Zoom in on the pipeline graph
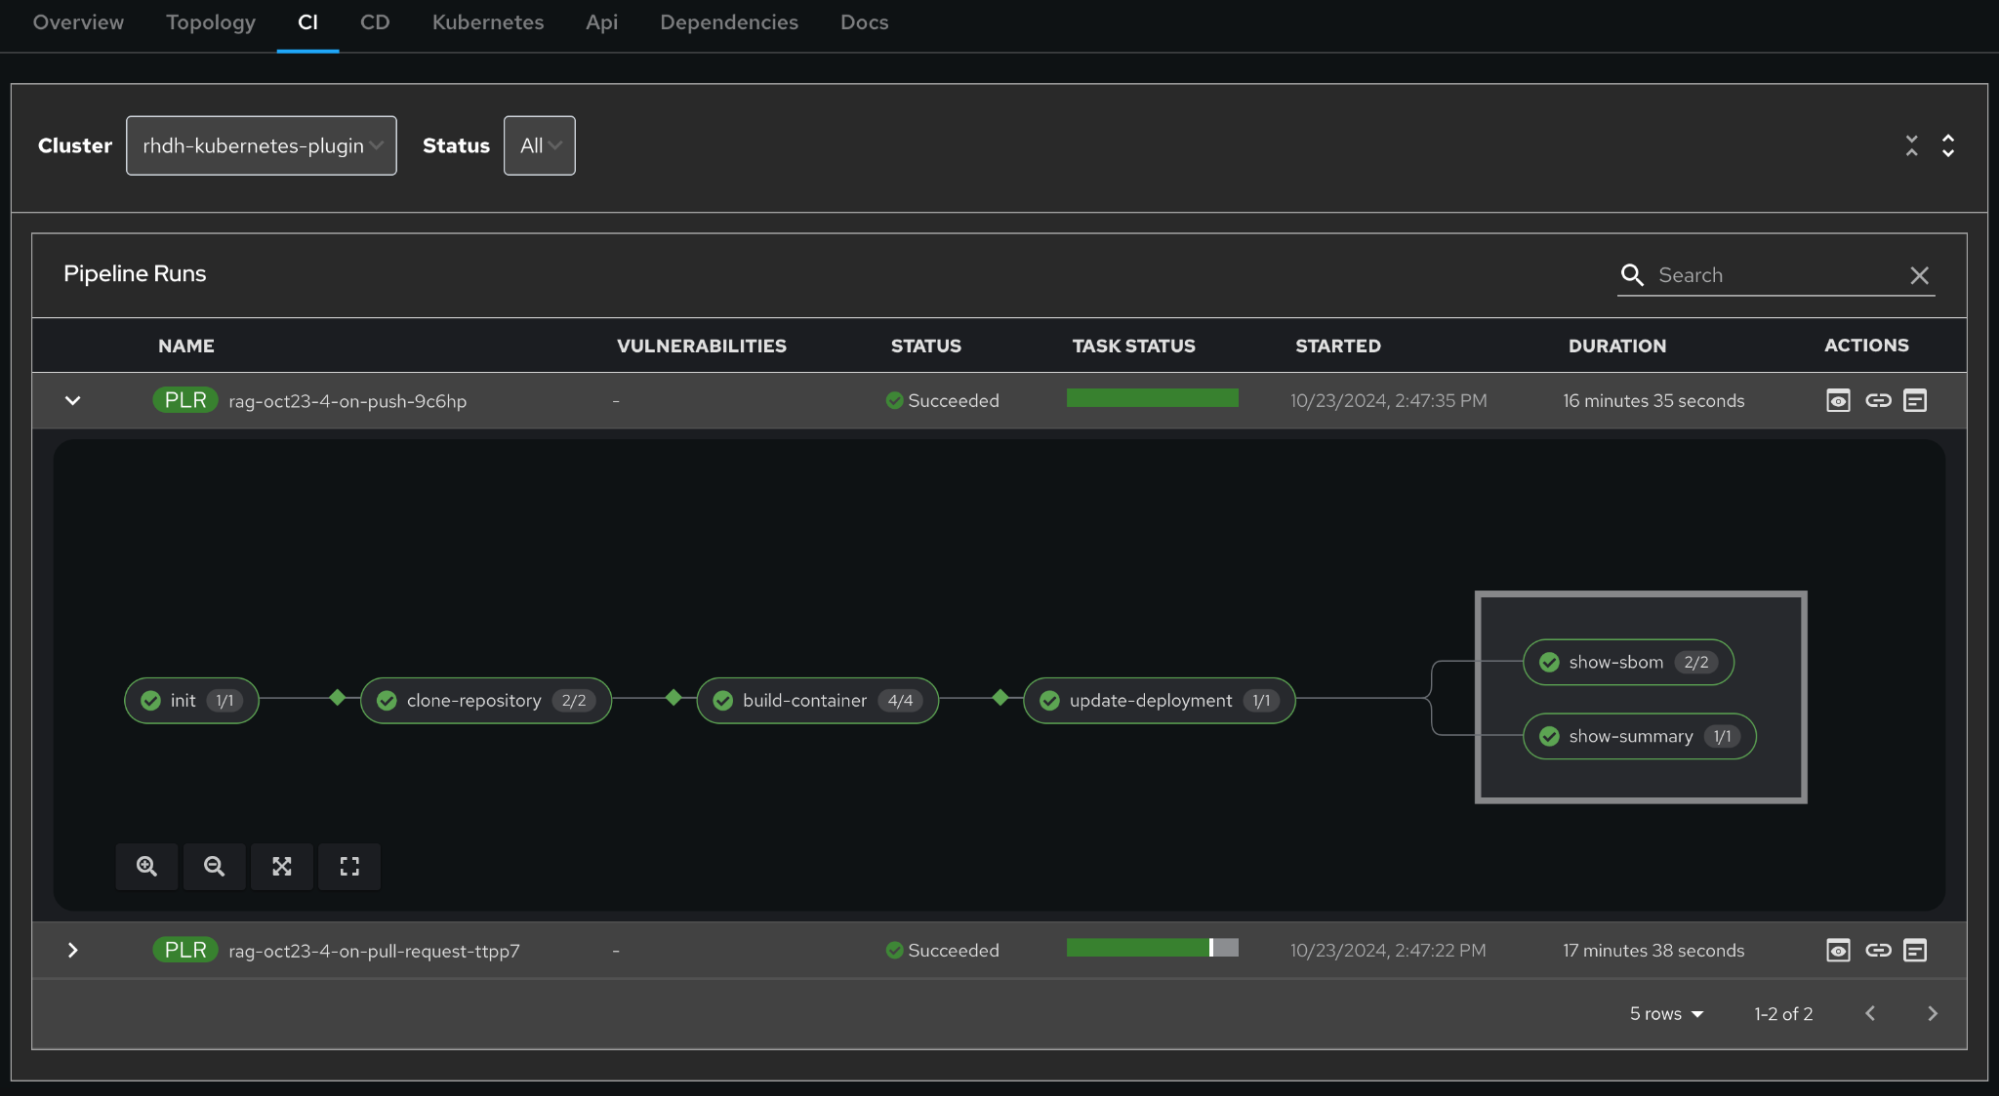 point(147,867)
